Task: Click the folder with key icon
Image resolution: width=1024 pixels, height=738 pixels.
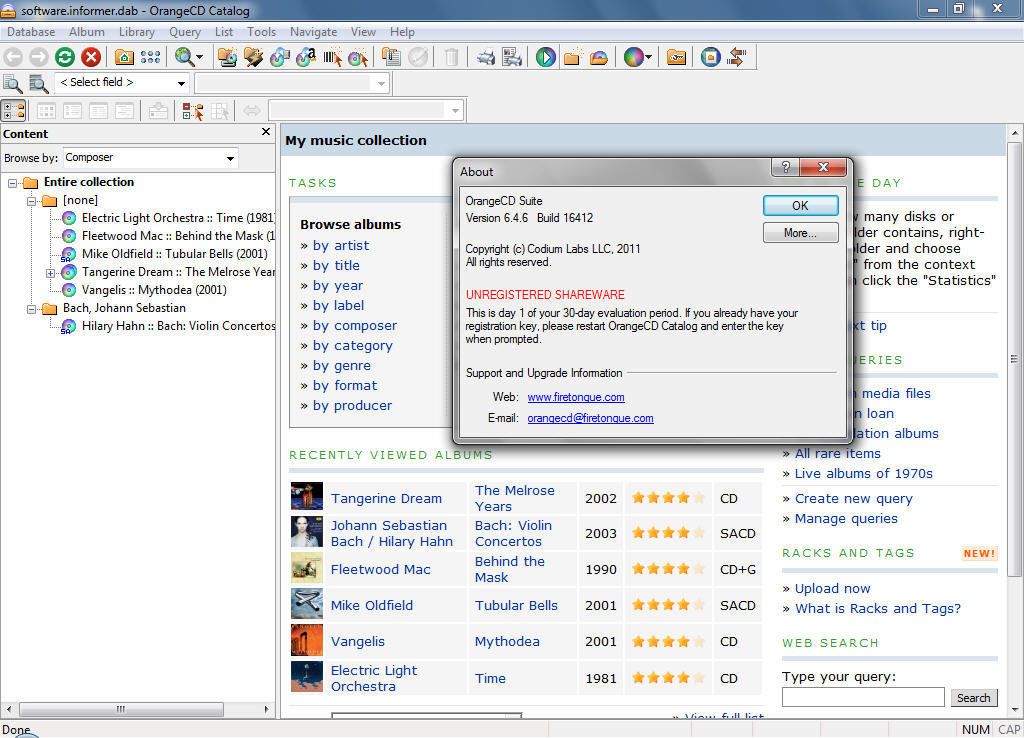Action: [677, 57]
